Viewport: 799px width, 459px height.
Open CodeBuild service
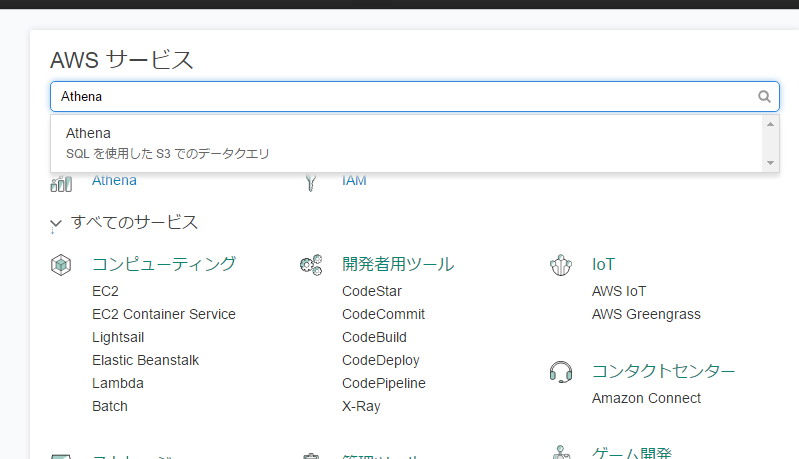pyautogui.click(x=375, y=337)
